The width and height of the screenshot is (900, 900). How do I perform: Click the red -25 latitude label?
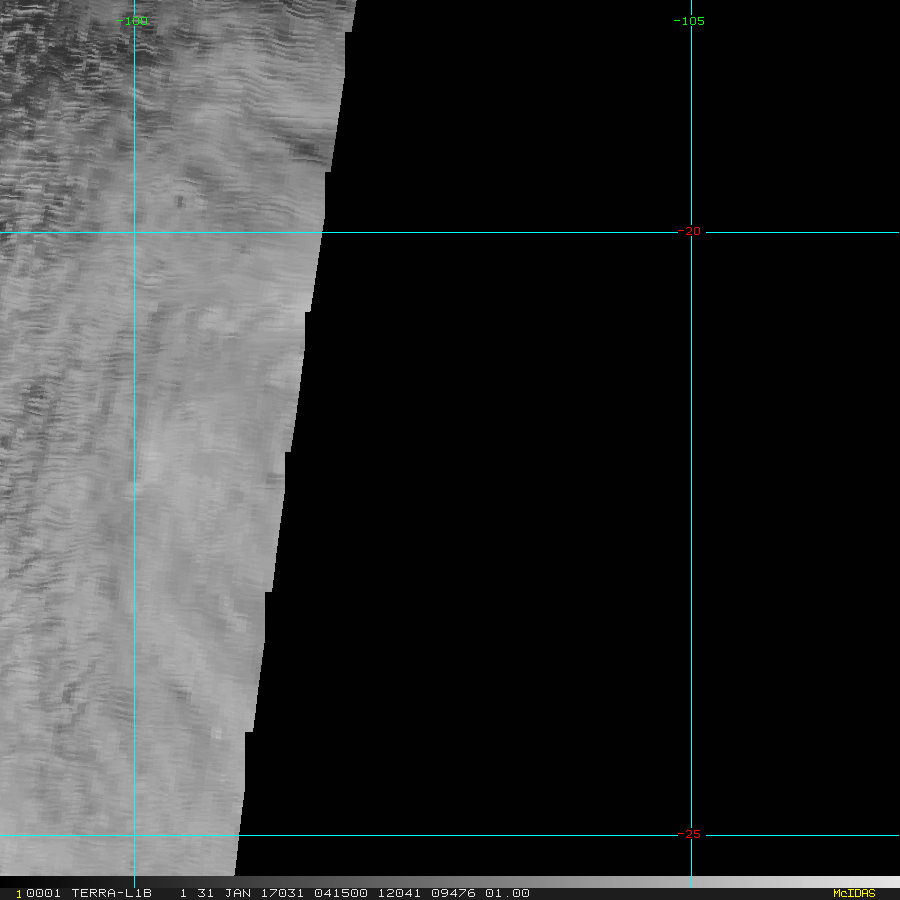pos(690,834)
